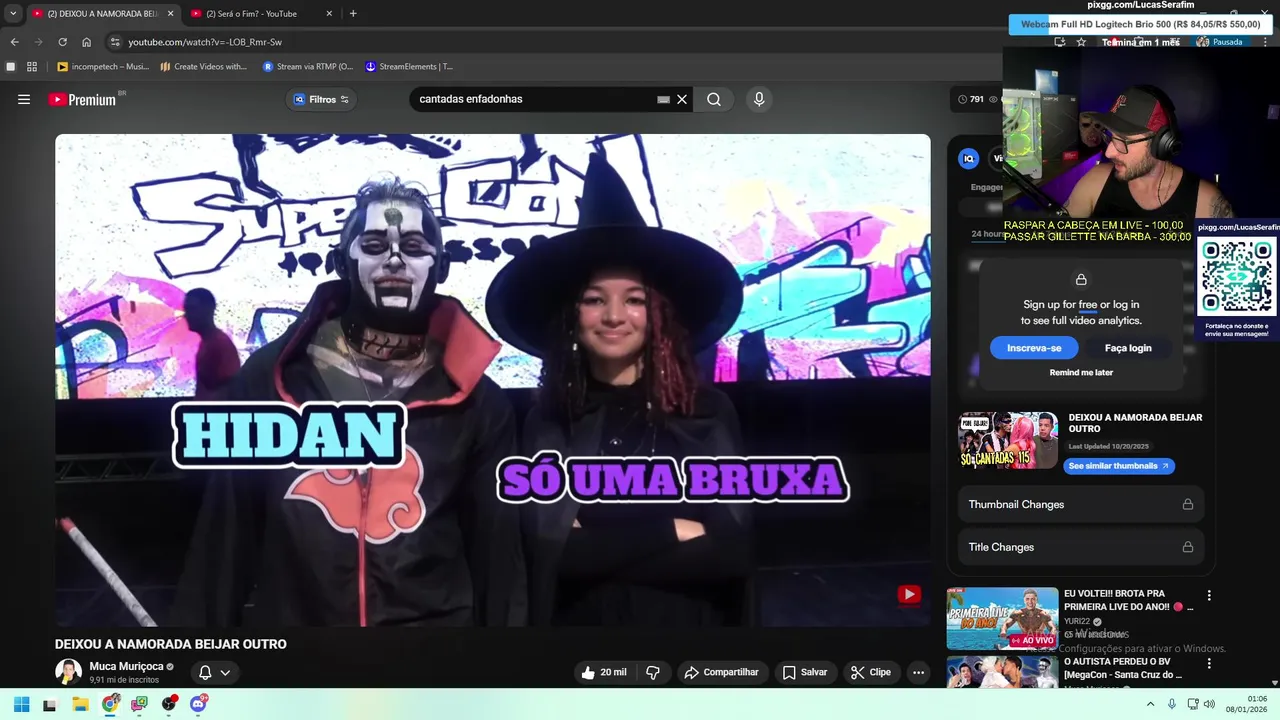Start voice search with the microphone icon
Image resolution: width=1280 pixels, height=720 pixels.
[x=759, y=99]
